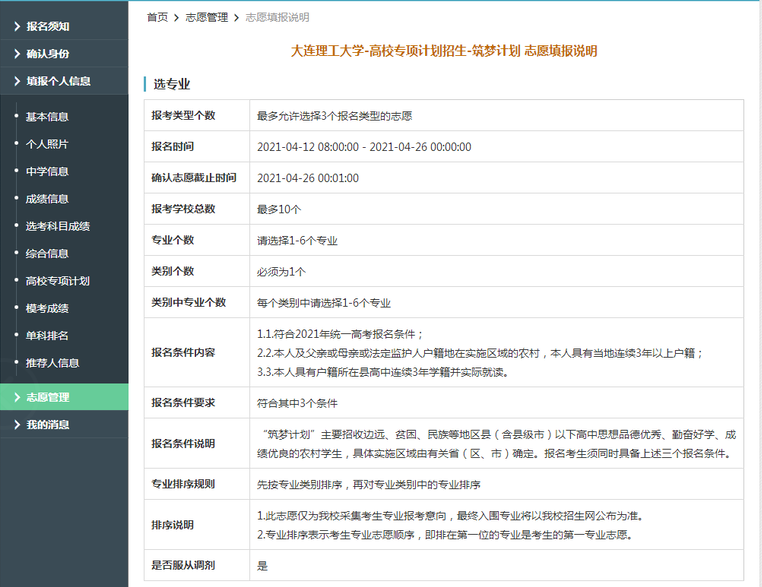Expand the 确认身份 section chevron

click(17, 53)
